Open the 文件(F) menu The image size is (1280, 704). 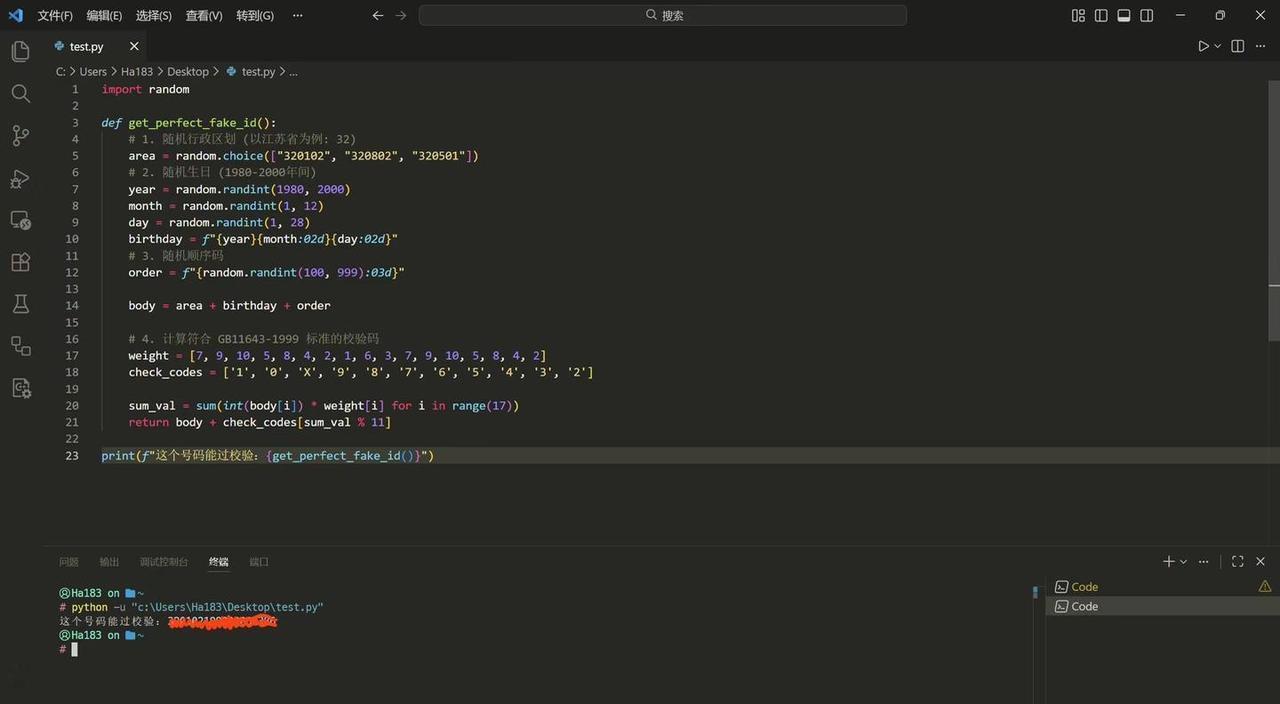[x=55, y=15]
